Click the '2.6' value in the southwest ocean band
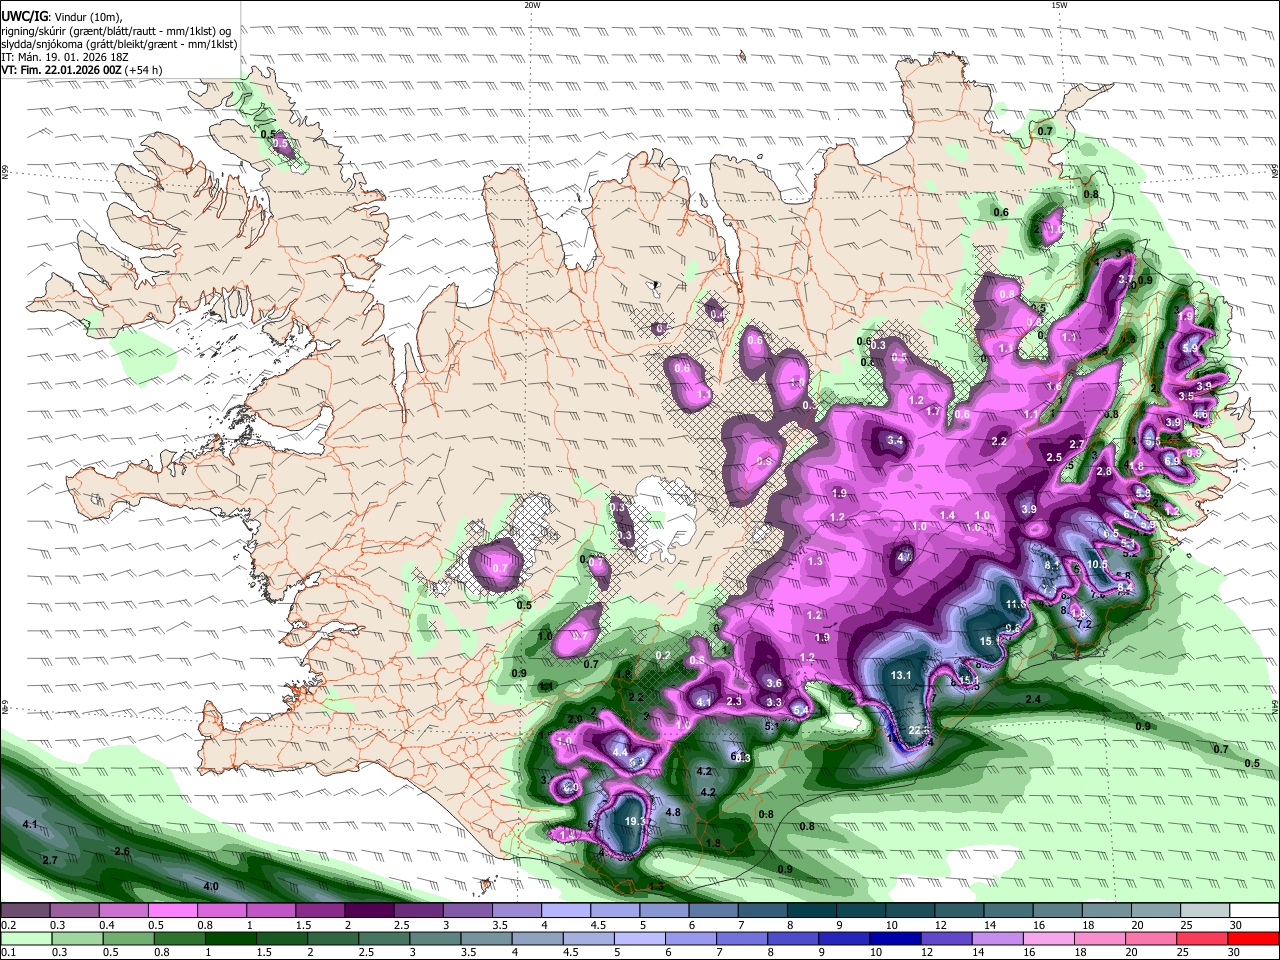The image size is (1280, 960). click(x=122, y=851)
